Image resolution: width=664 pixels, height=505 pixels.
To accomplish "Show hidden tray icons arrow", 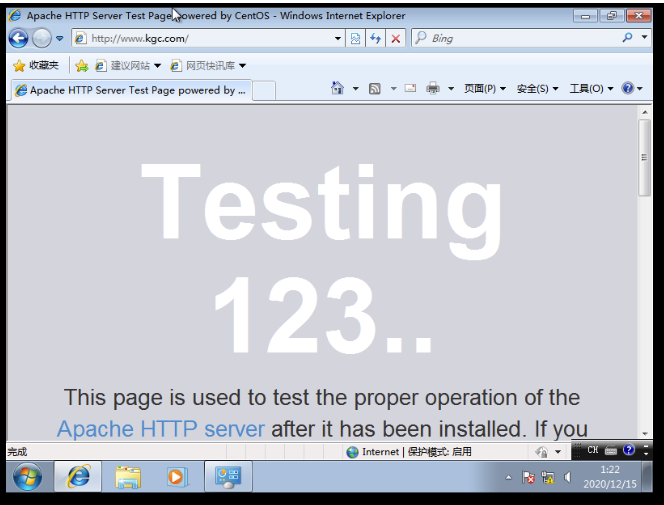I will click(509, 477).
